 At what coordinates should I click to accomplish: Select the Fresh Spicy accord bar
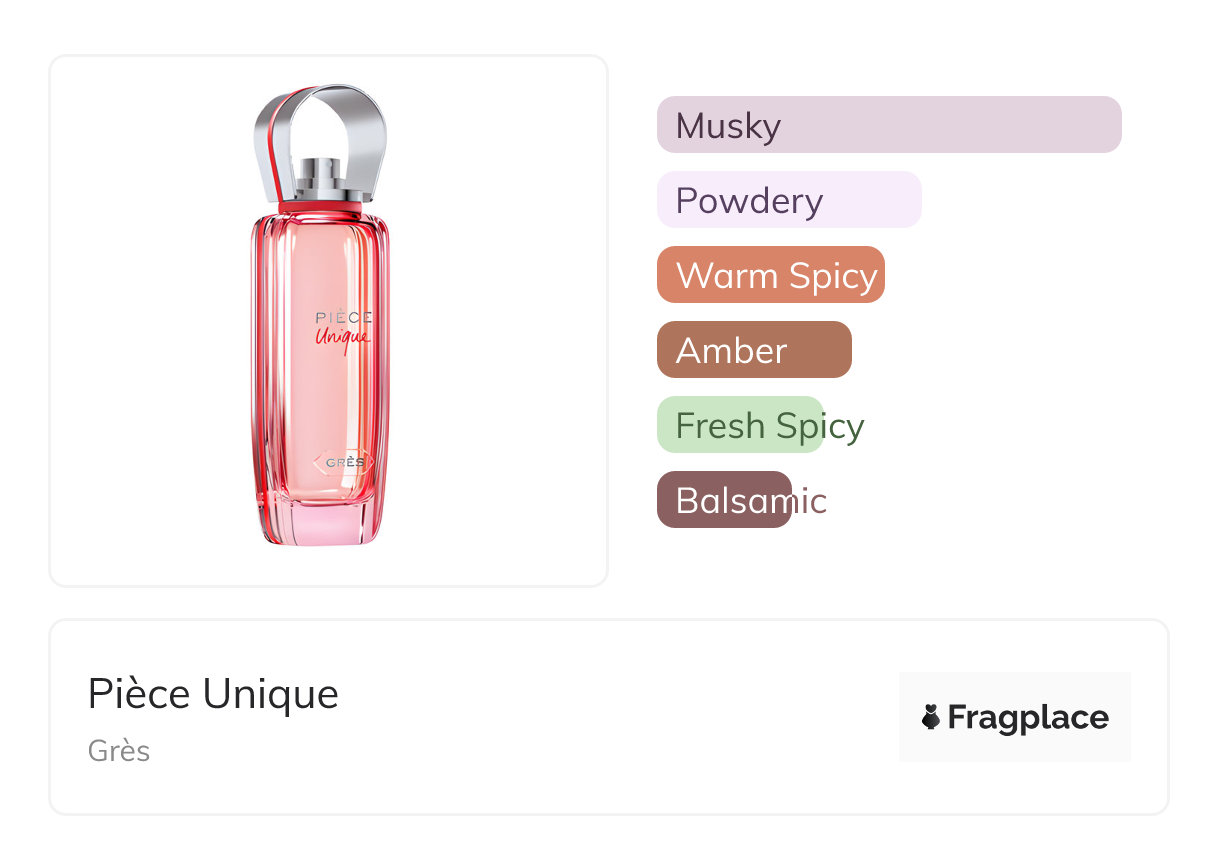point(740,425)
